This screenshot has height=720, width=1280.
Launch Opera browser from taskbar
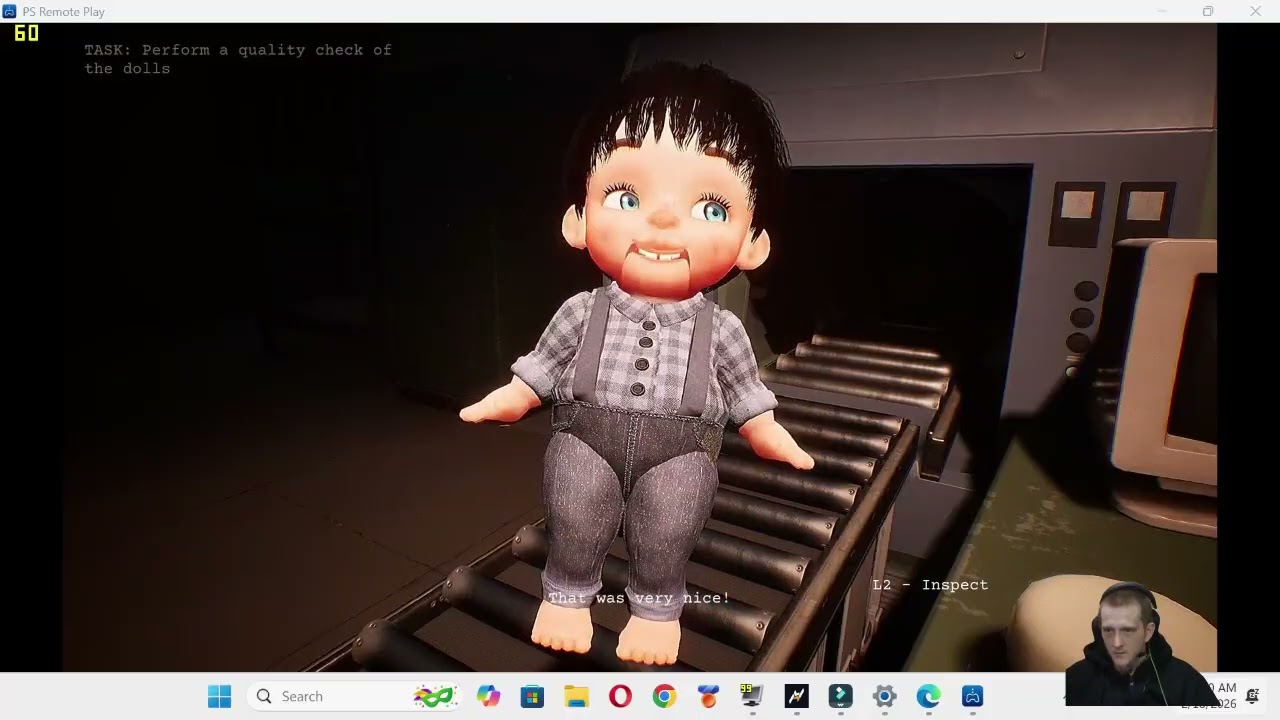[620, 696]
